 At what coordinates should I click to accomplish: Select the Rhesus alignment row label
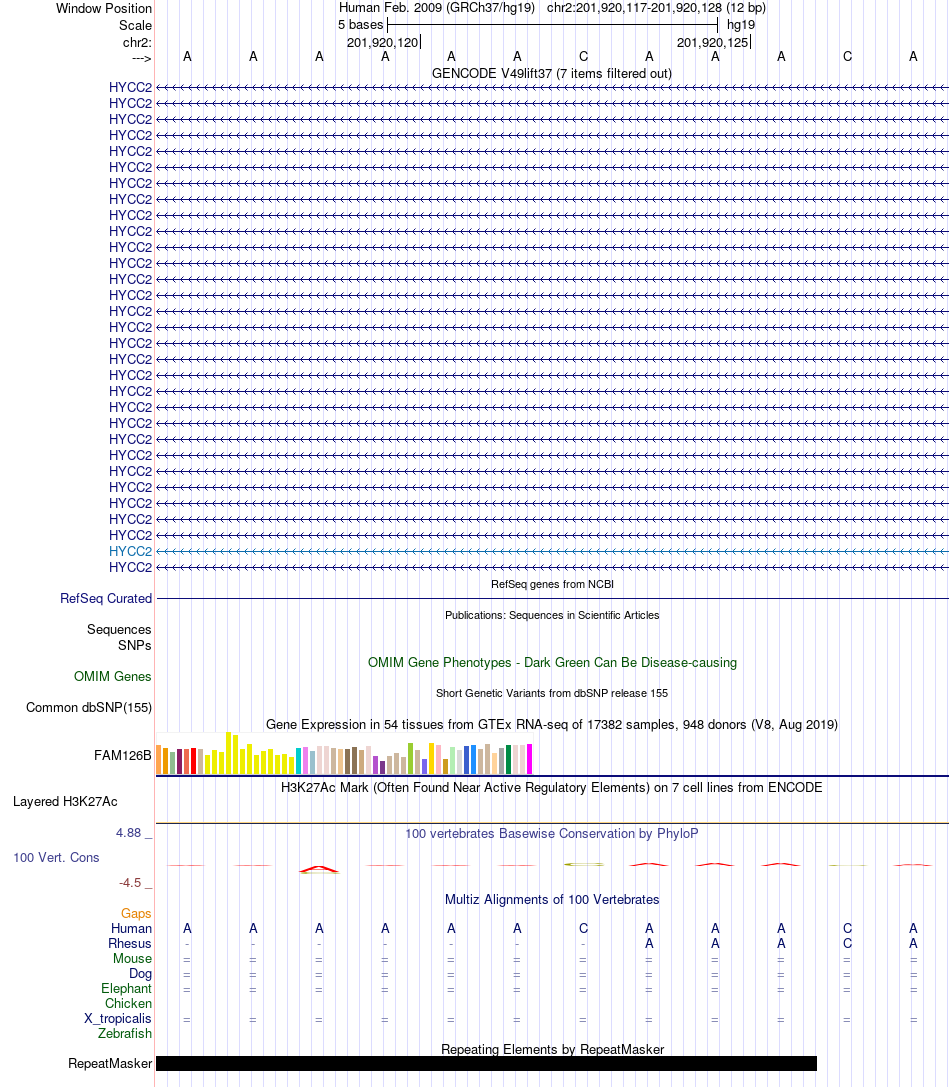click(130, 943)
